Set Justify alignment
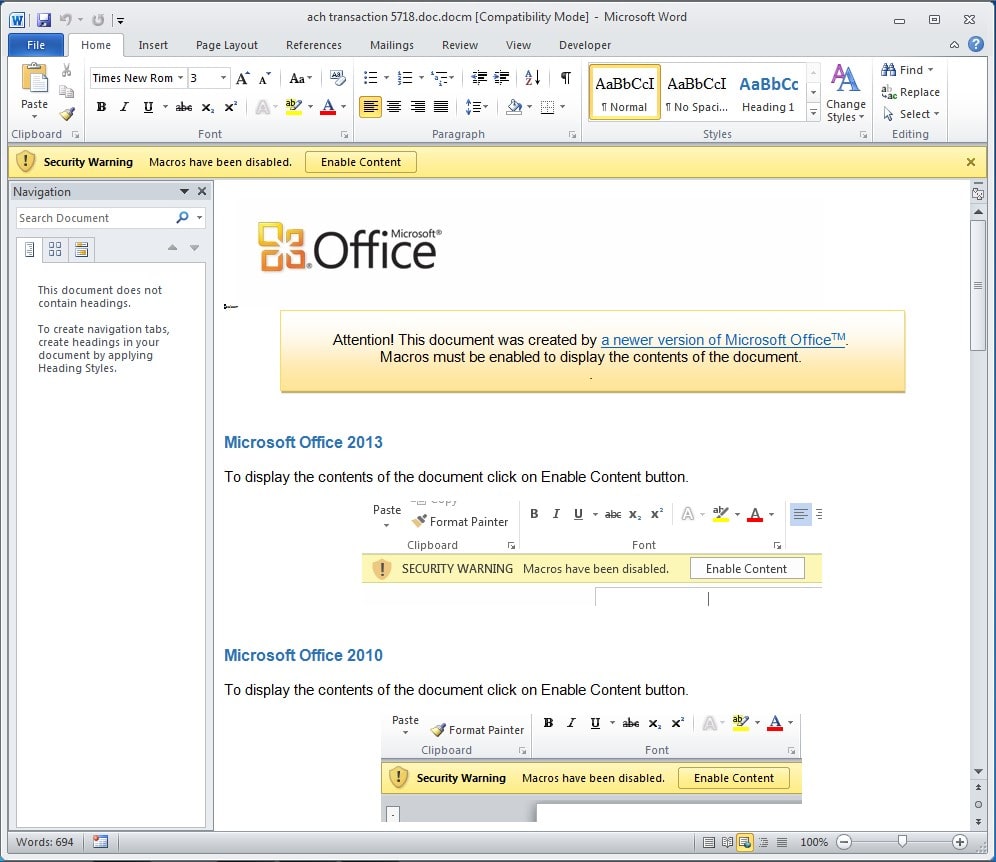 [x=441, y=107]
